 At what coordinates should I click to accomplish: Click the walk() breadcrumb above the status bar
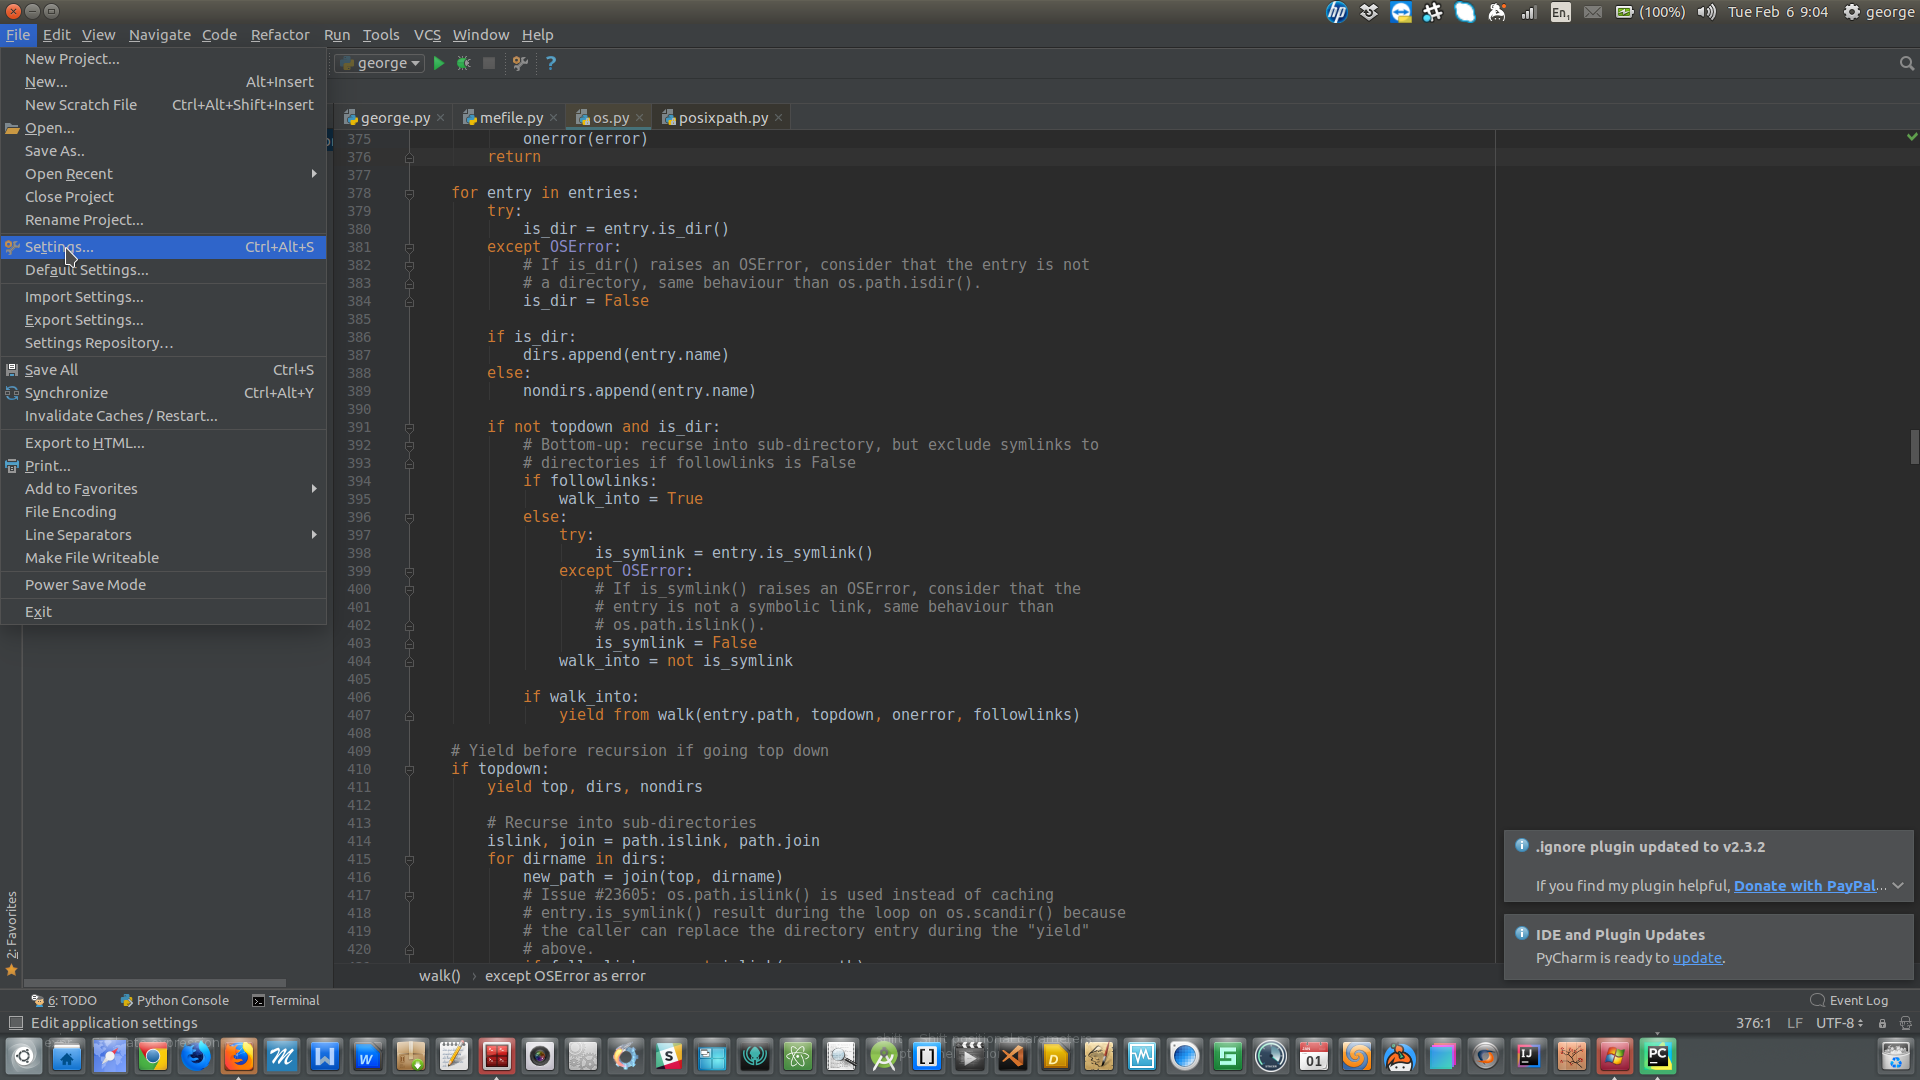tap(438, 976)
